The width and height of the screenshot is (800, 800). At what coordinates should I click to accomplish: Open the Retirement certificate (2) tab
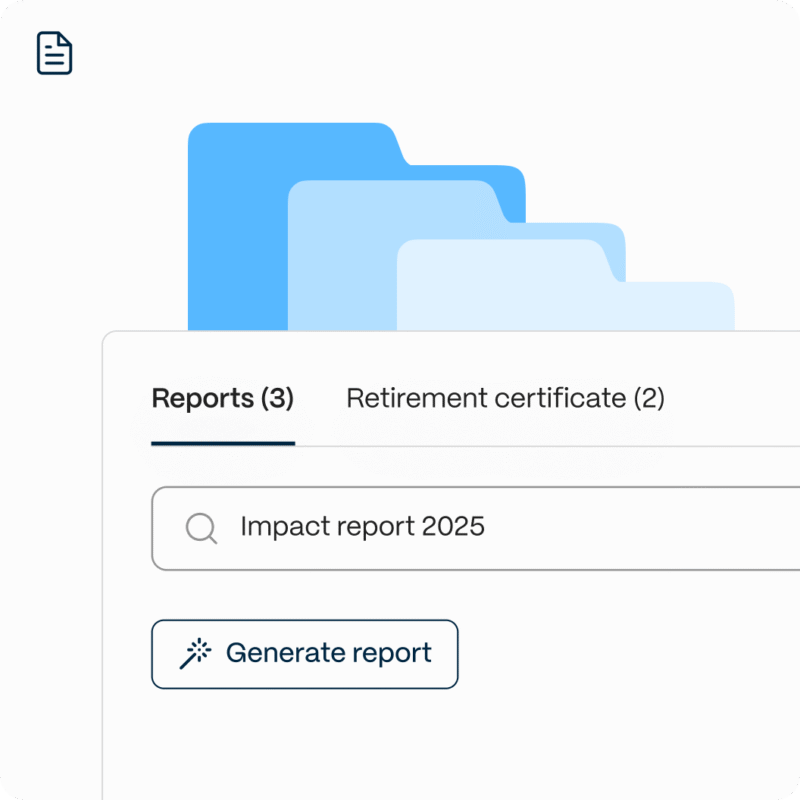pyautogui.click(x=505, y=398)
